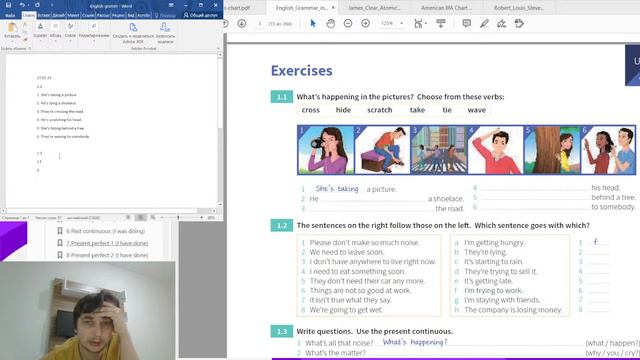This screenshot has height=360, width=640.
Task: Expand the Paste dropdown arrow in Word
Action: pos(12,41)
